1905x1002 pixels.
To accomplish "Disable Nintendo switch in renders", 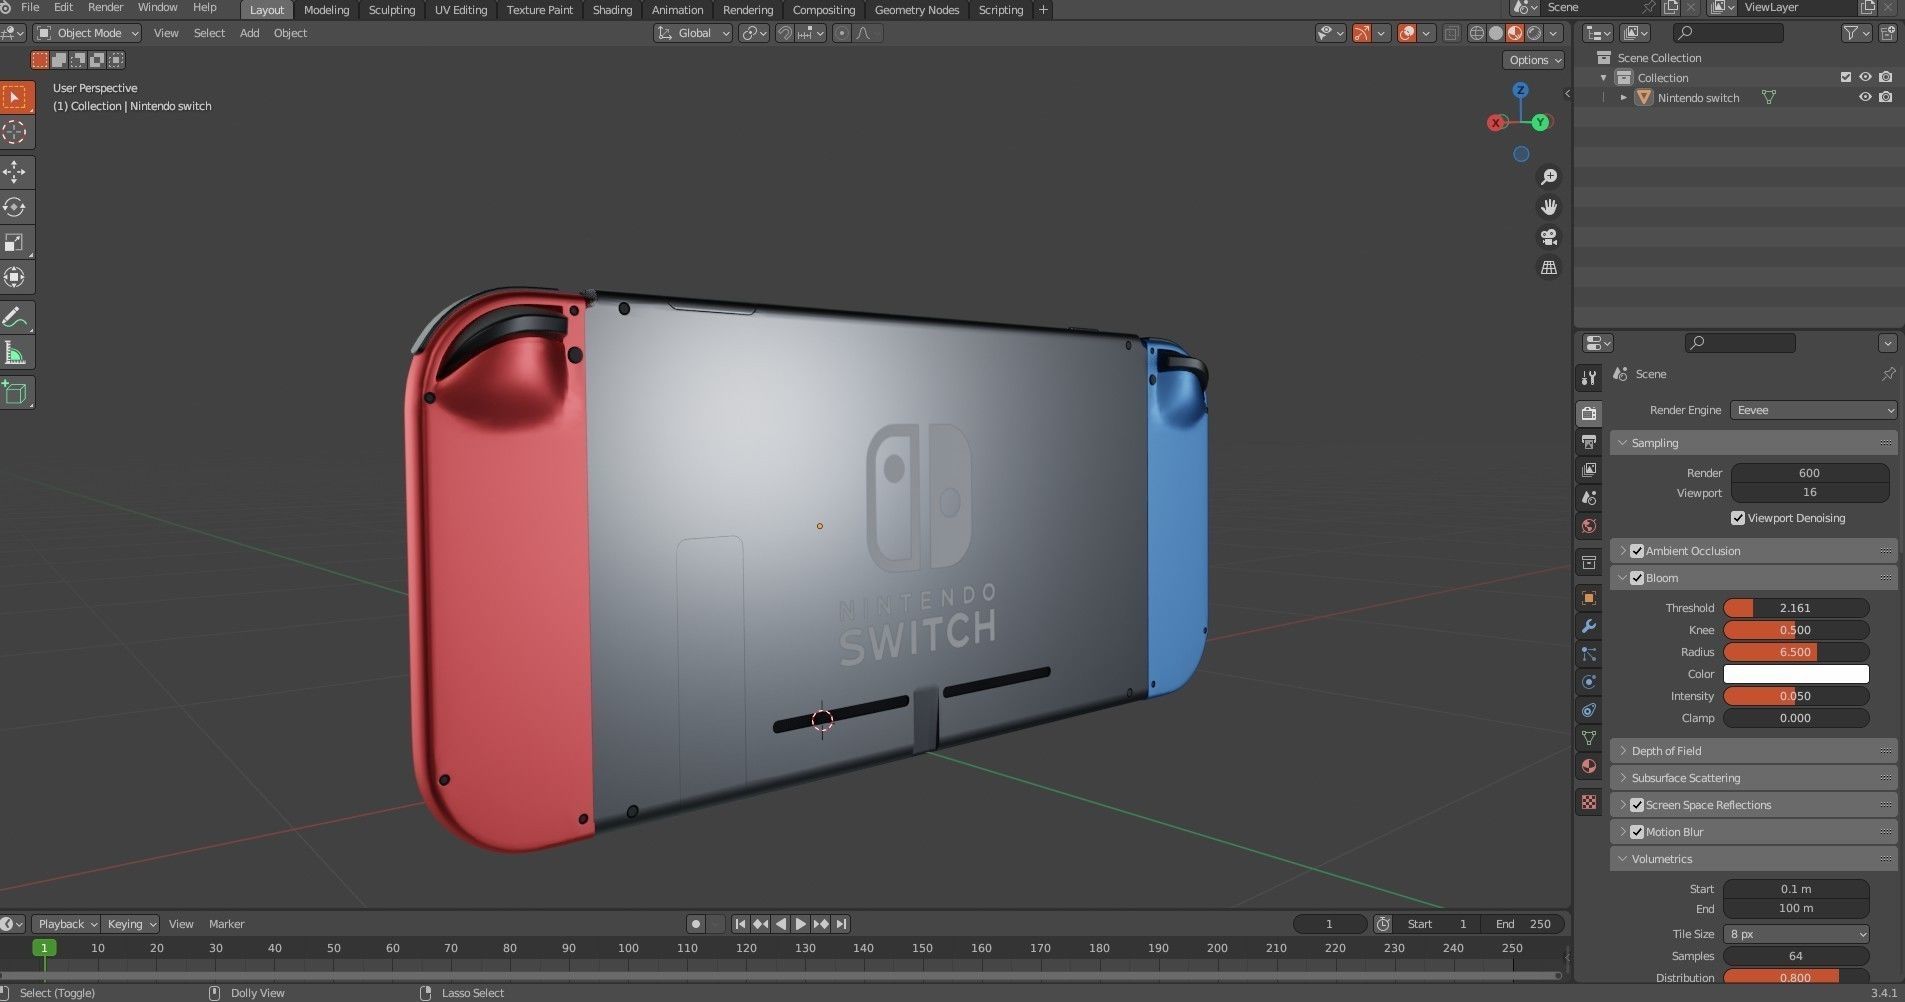I will point(1886,97).
